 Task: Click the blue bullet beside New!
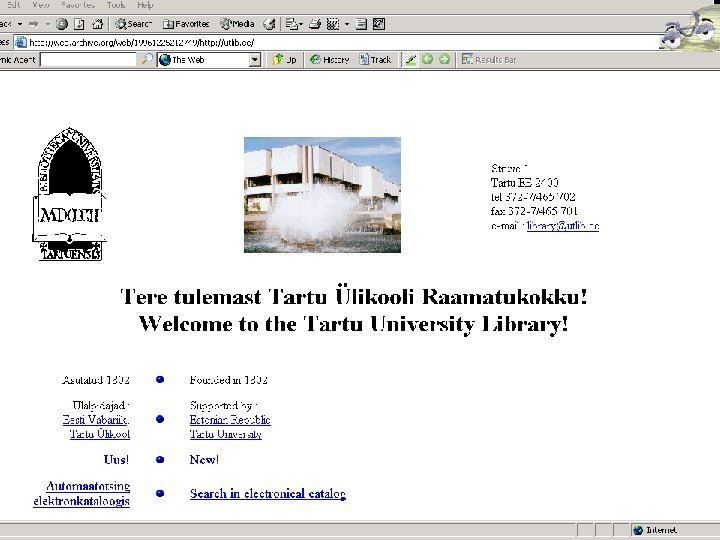pyautogui.click(x=160, y=459)
